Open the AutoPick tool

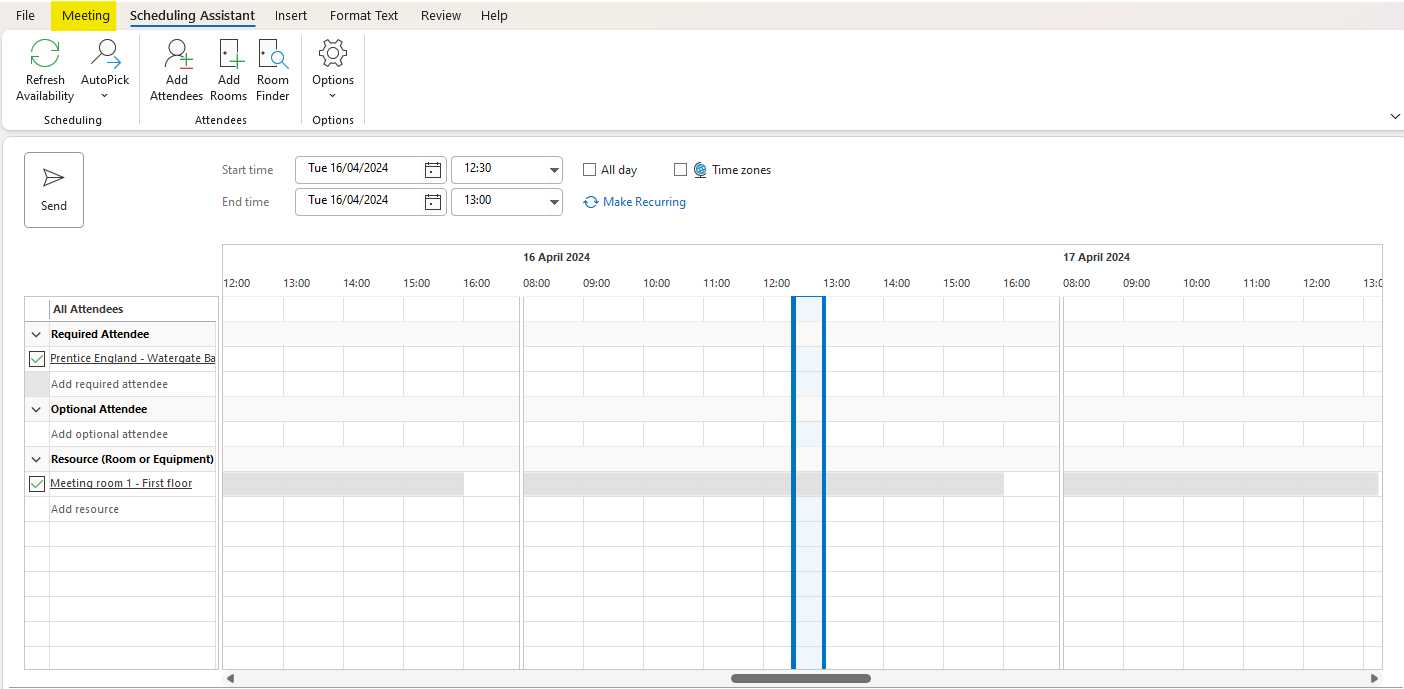pos(105,55)
